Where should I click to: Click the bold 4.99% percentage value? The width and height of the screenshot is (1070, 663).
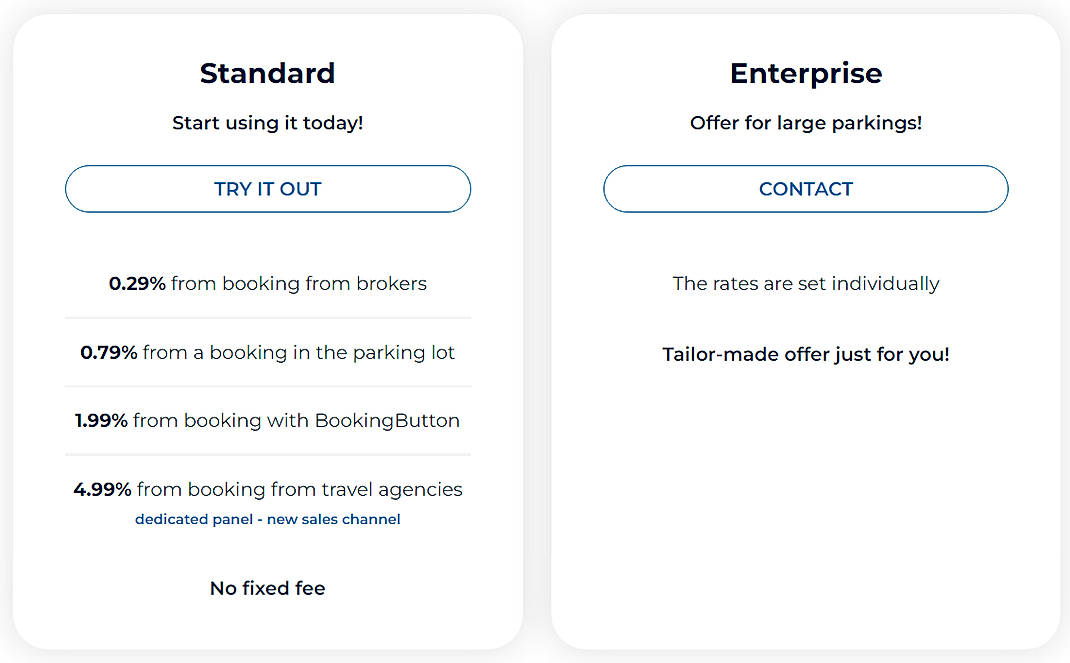(102, 490)
